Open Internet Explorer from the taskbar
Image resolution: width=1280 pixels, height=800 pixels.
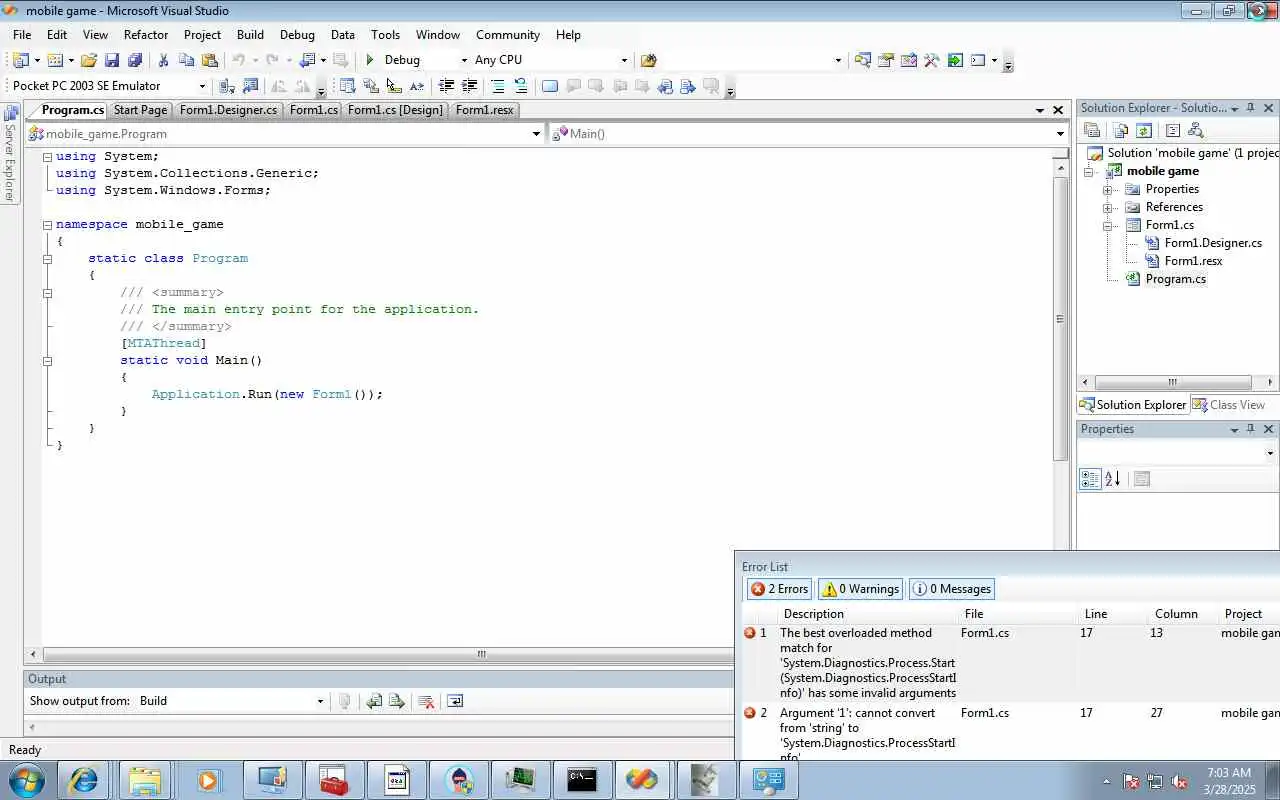pyautogui.click(x=83, y=780)
